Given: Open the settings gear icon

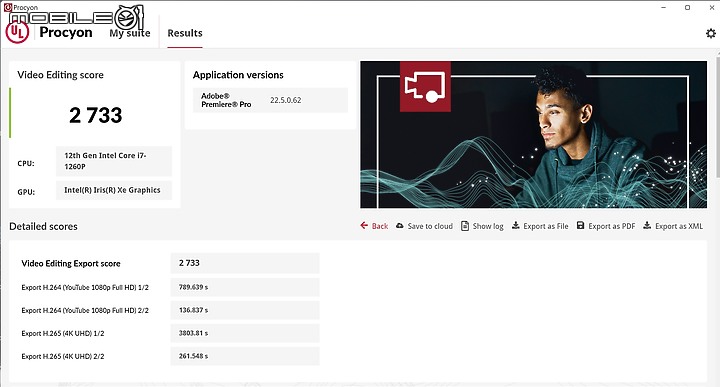Looking at the screenshot, I should pos(710,34).
